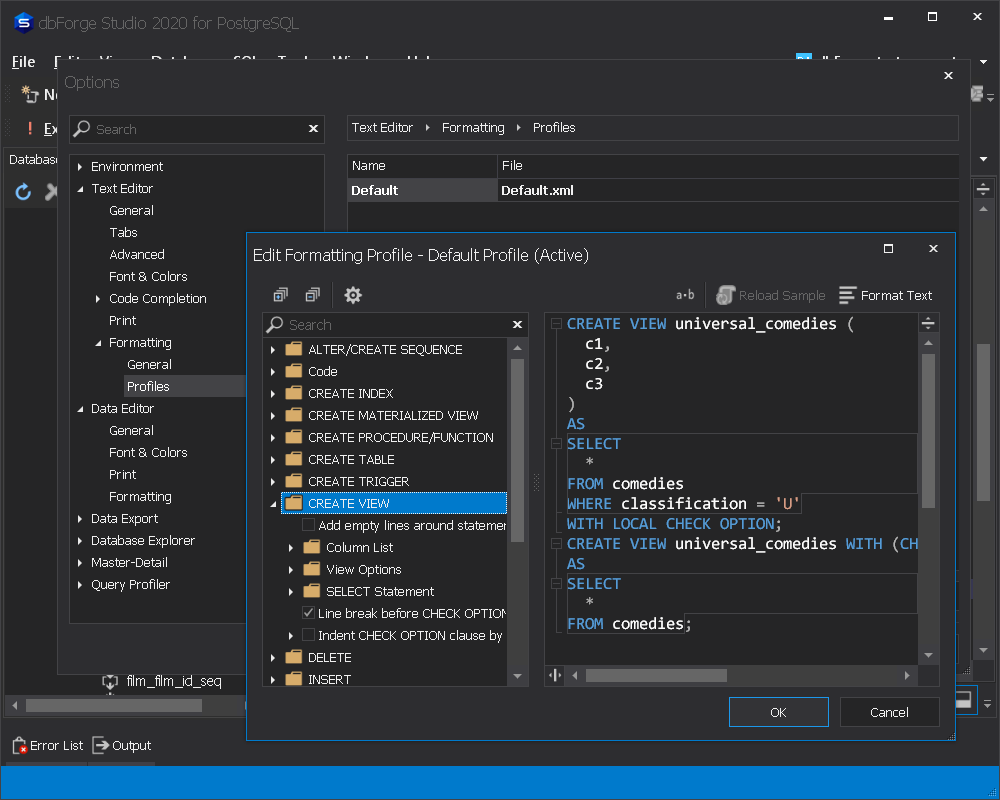Click the View Options folder icon
The height and width of the screenshot is (800, 1000).
(x=311, y=569)
